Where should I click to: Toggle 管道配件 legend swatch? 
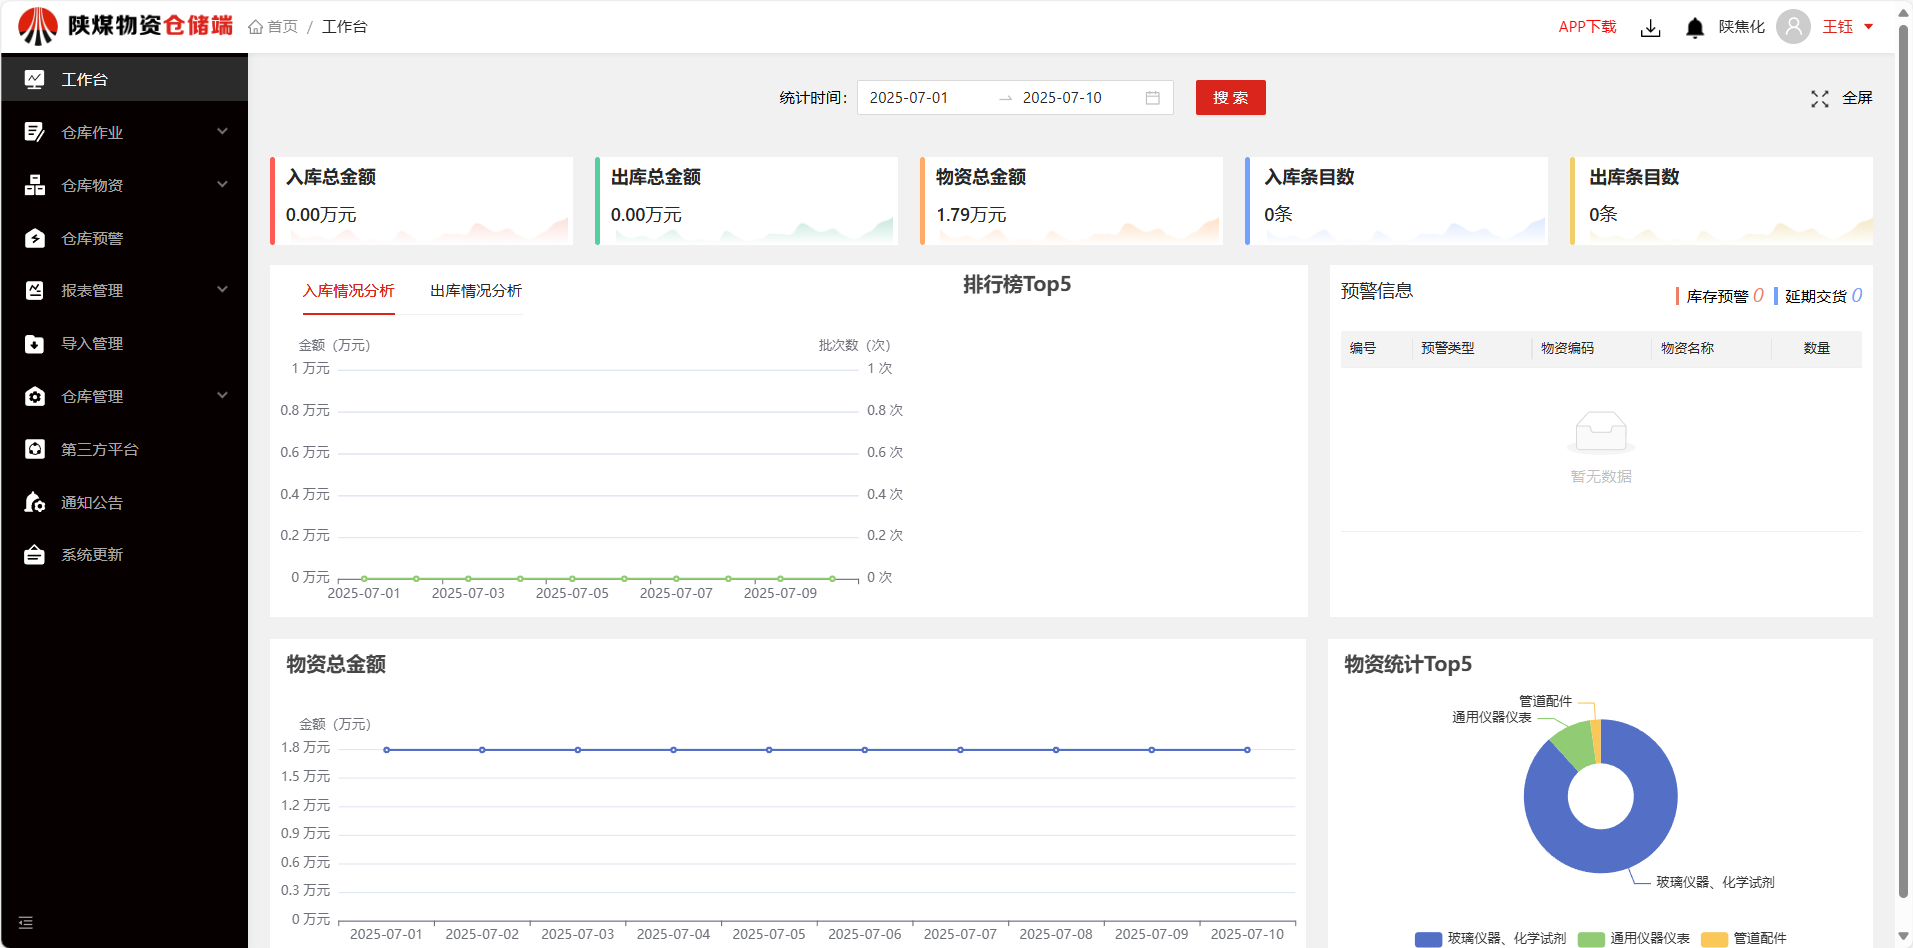coord(1714,939)
